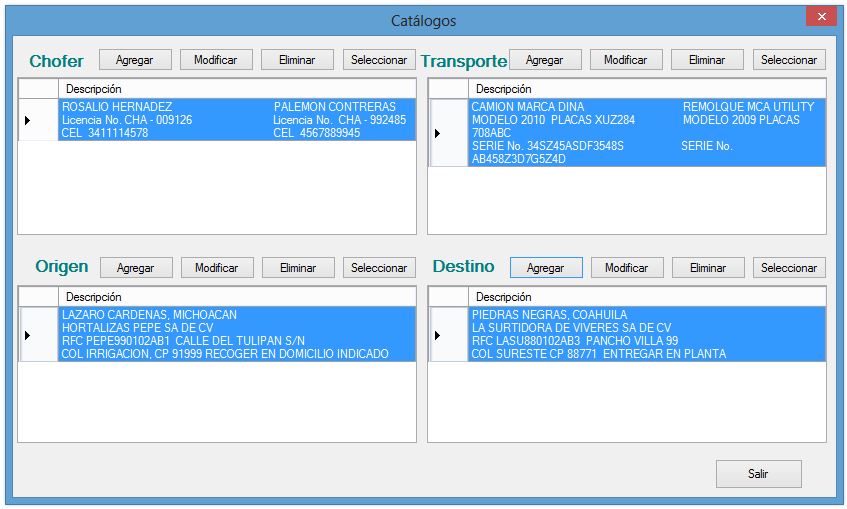Click Licencia No. CHA - 992485 text
Screen dimensions: 847x509
click(x=339, y=120)
